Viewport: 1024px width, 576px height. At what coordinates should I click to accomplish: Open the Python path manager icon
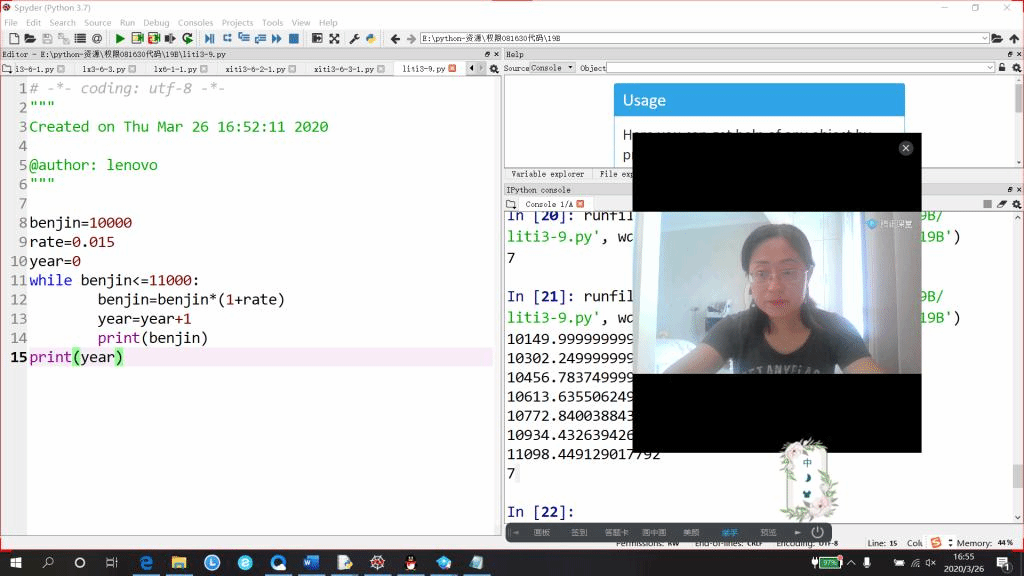click(x=371, y=38)
